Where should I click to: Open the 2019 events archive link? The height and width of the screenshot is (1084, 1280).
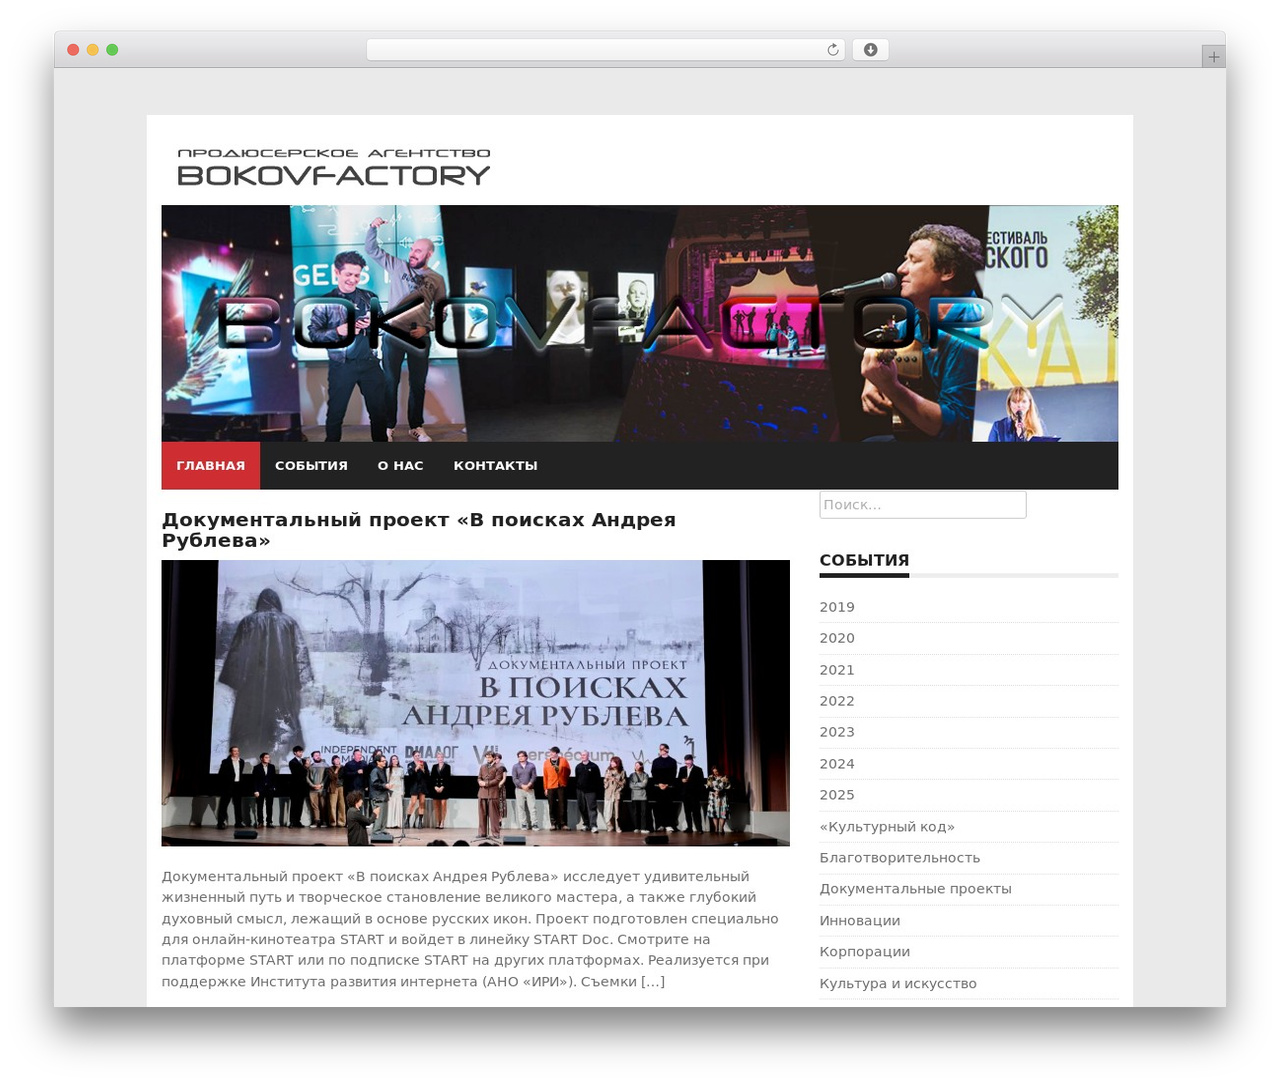[837, 607]
